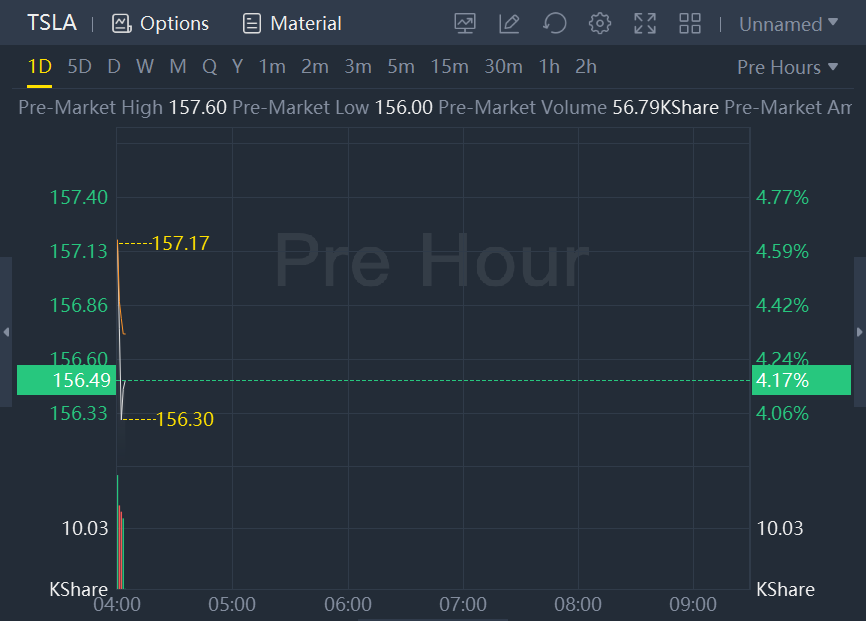Expand the right side panel arrow
The width and height of the screenshot is (866, 621).
click(x=860, y=332)
